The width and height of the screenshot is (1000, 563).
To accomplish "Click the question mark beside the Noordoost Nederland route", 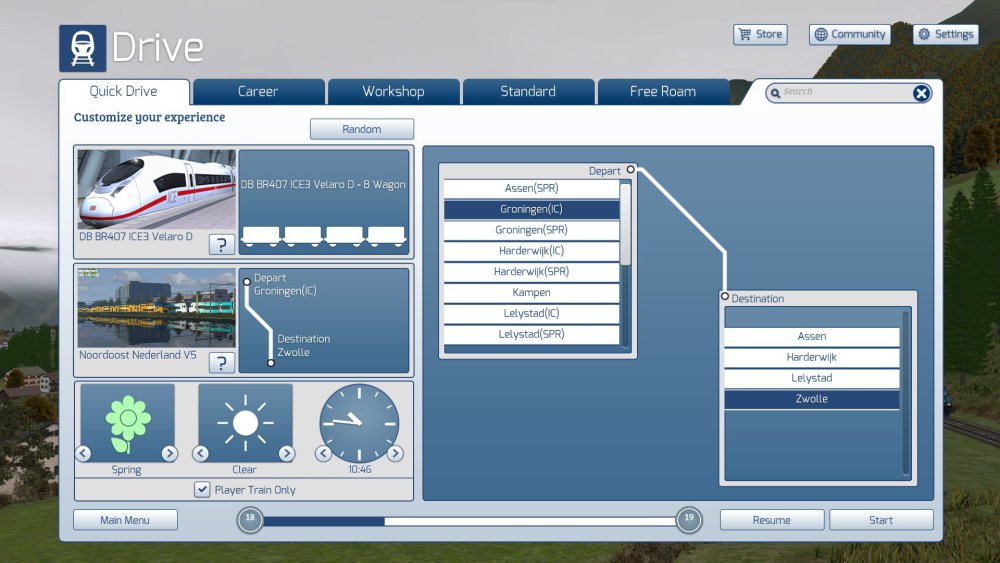I will point(222,362).
